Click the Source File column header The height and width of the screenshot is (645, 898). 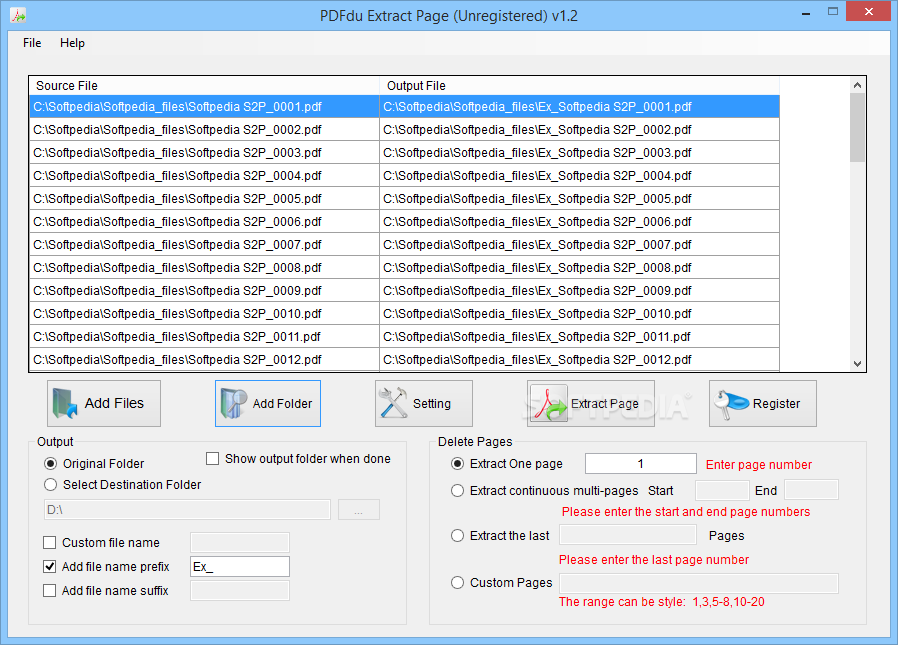(204, 85)
